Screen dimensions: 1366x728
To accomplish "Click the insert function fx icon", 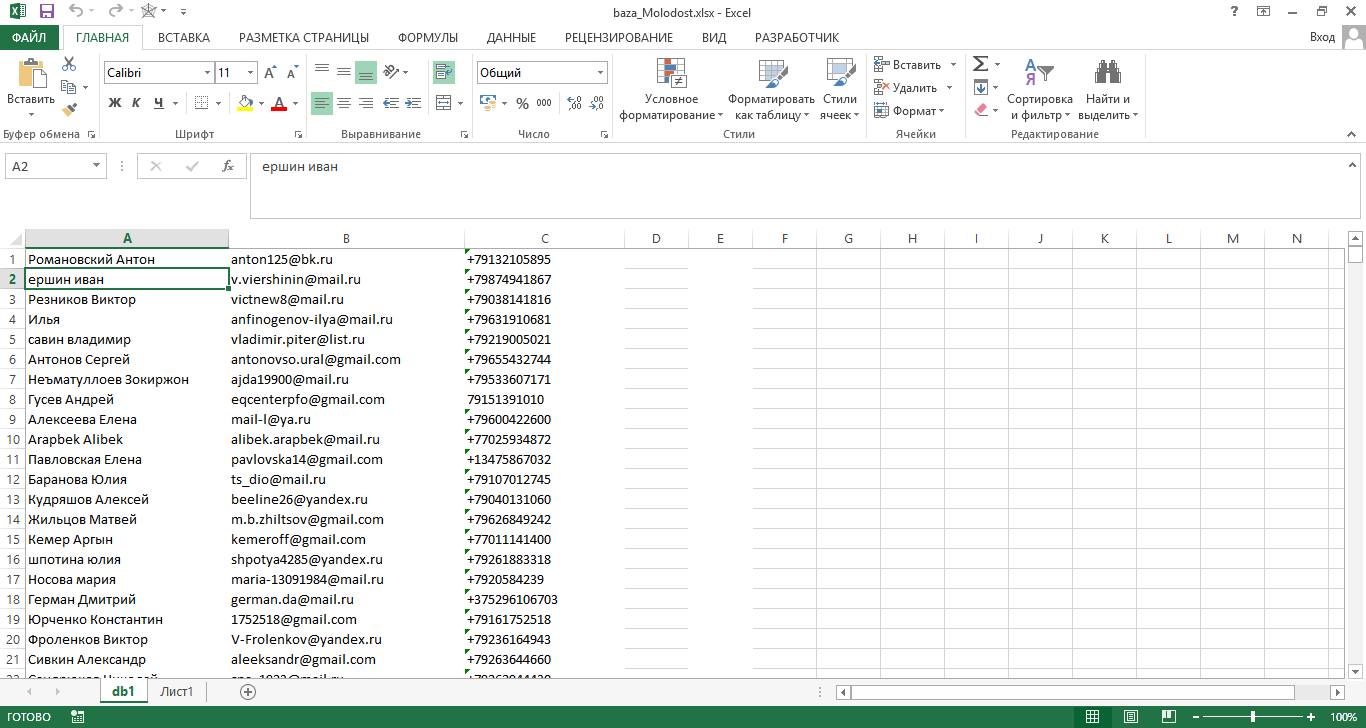I will [228, 166].
